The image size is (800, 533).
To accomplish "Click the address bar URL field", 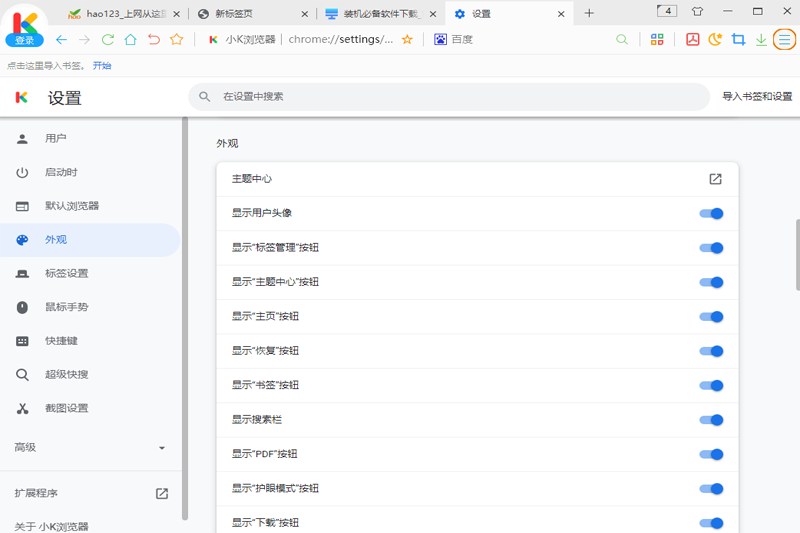I will point(341,39).
